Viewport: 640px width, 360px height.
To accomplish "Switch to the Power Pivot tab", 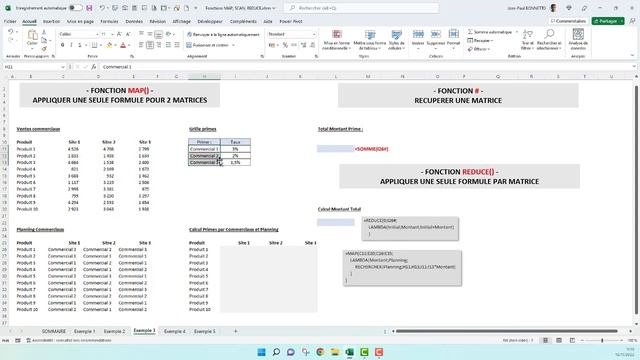I will click(291, 21).
